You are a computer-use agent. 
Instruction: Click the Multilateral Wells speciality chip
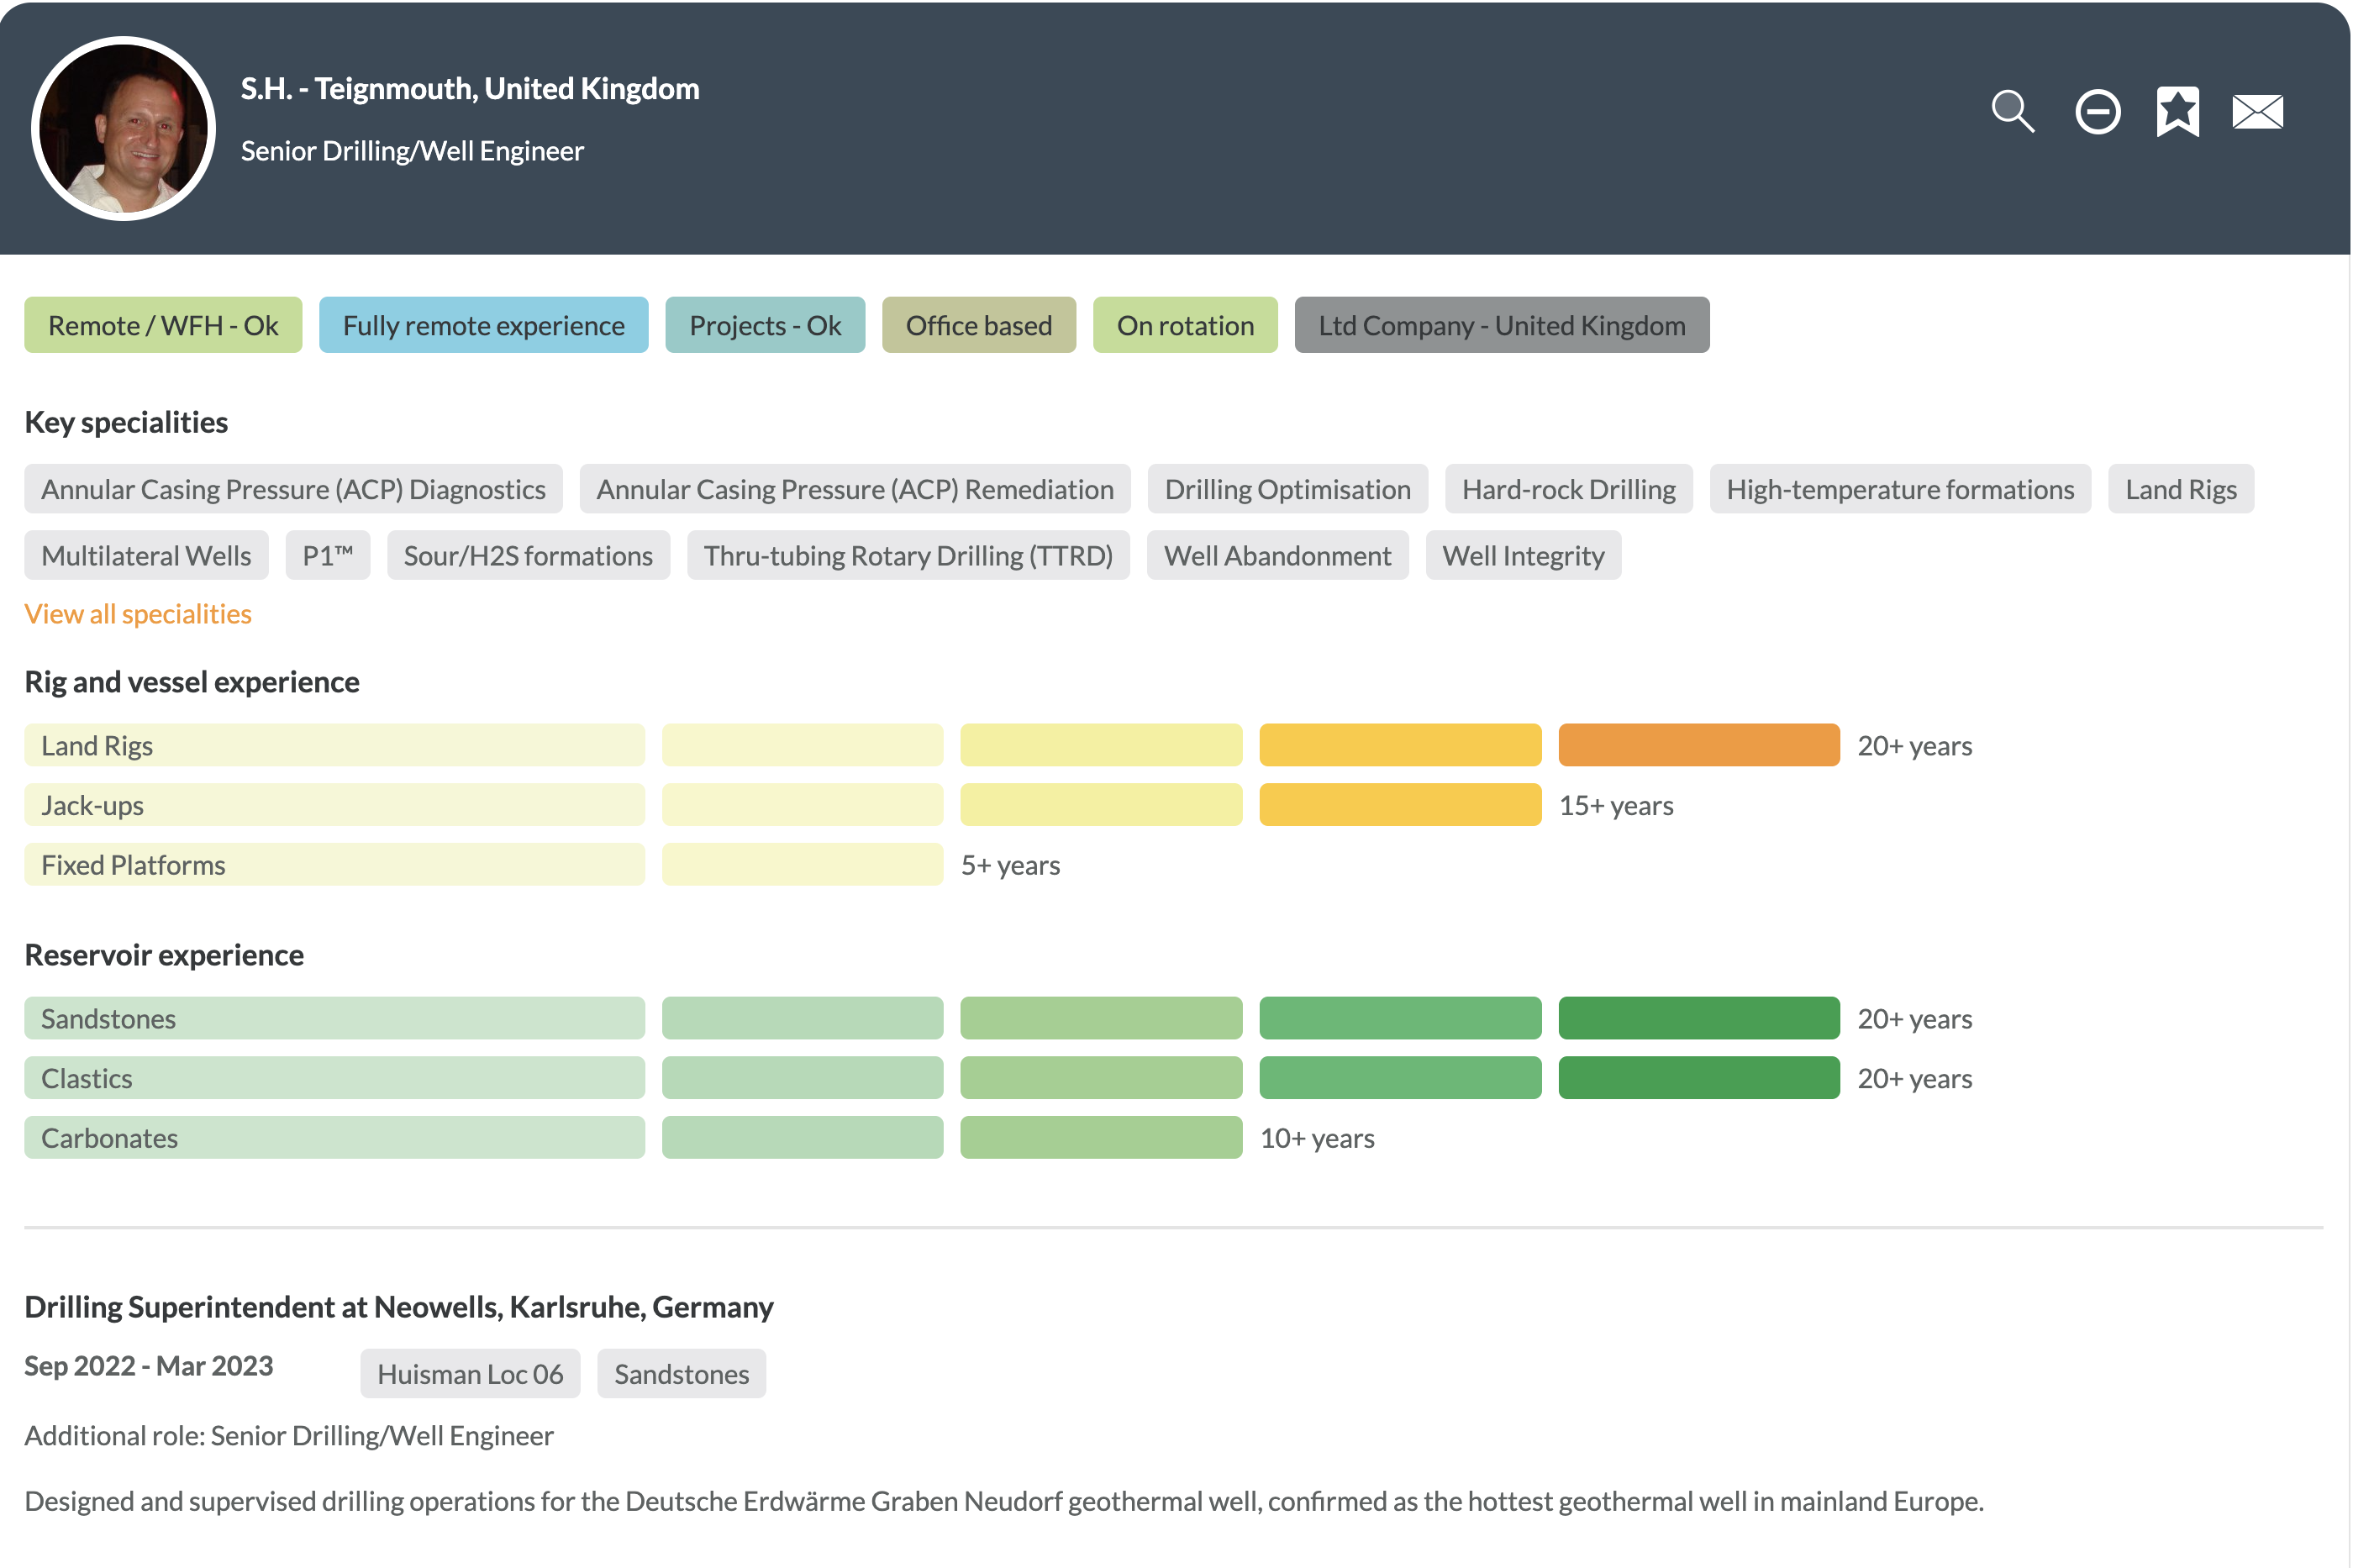click(146, 555)
